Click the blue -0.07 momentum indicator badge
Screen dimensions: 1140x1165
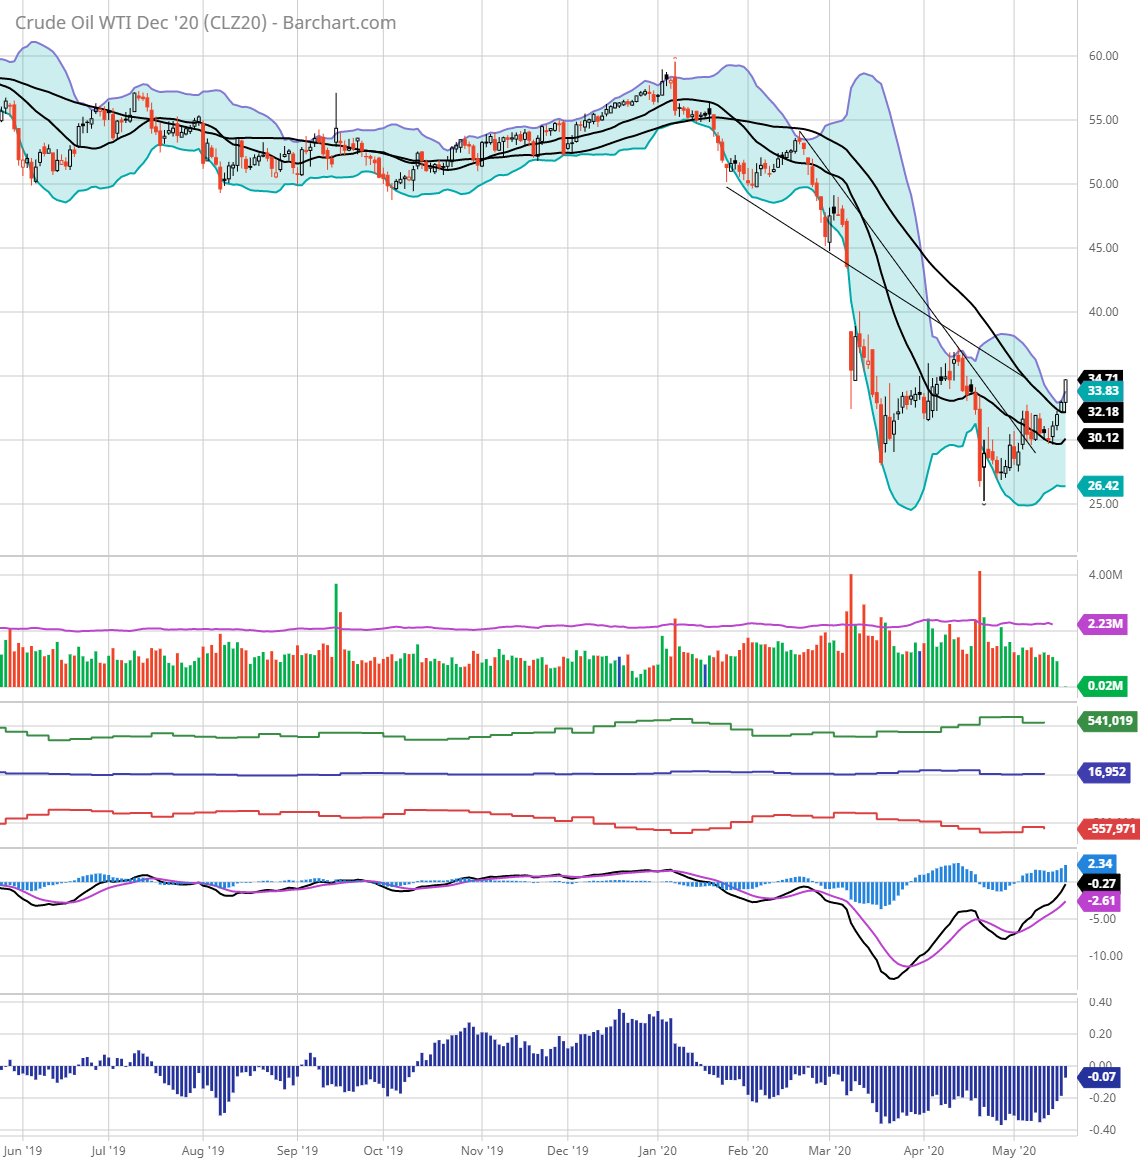click(1100, 1078)
